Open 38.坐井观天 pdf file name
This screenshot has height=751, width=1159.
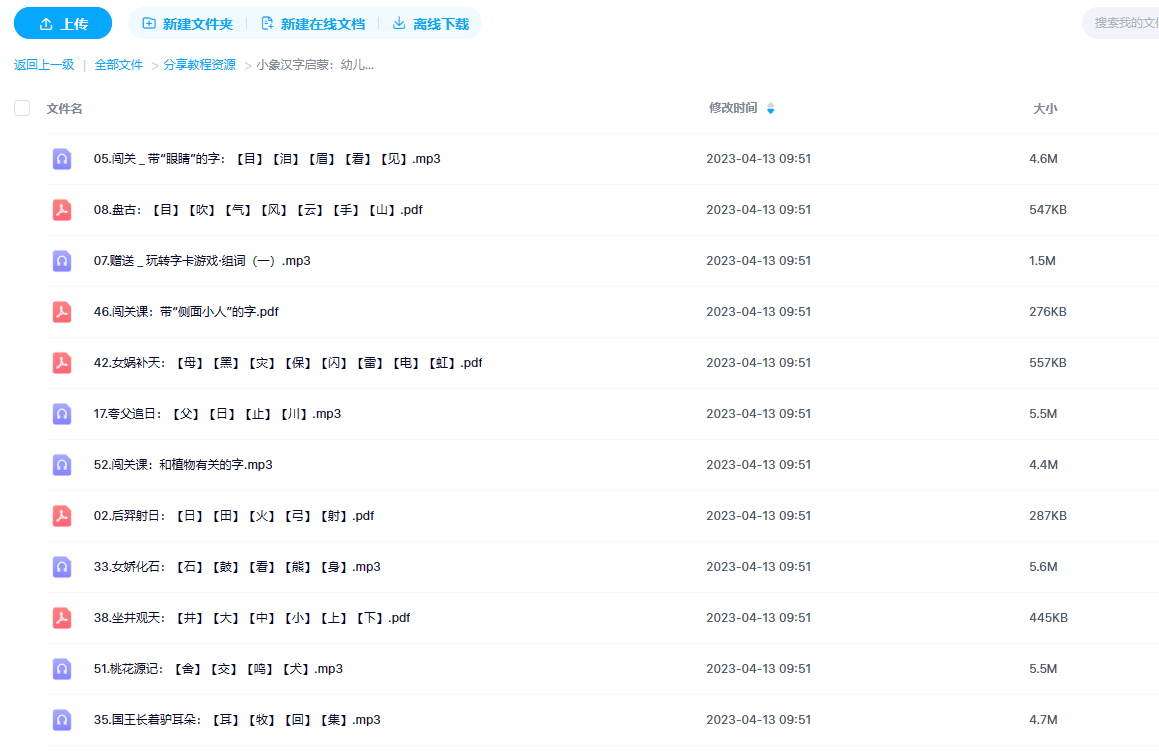[x=251, y=618]
